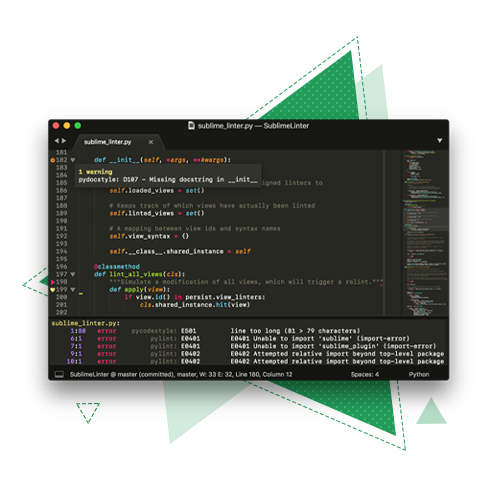Collapse the __init__ fold arrow on line 182
This screenshot has width=500, height=500.
pos(73,160)
